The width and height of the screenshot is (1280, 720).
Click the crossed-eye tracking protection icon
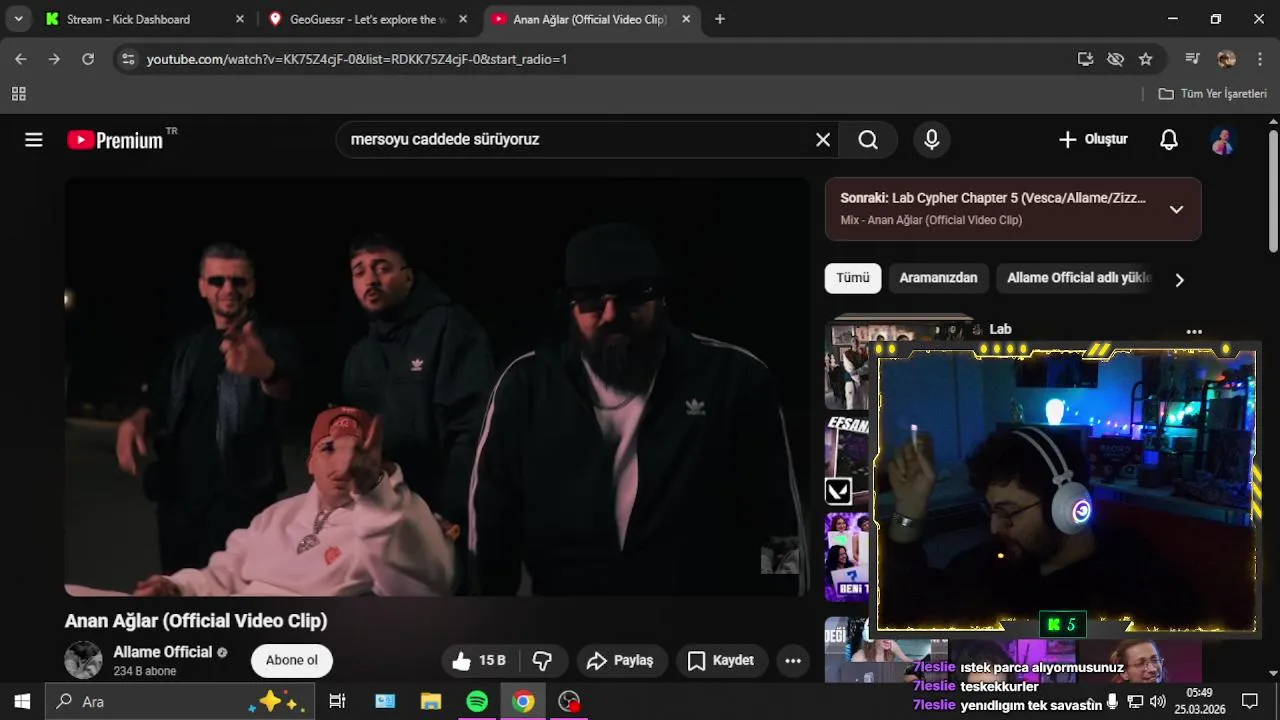pyautogui.click(x=1116, y=59)
